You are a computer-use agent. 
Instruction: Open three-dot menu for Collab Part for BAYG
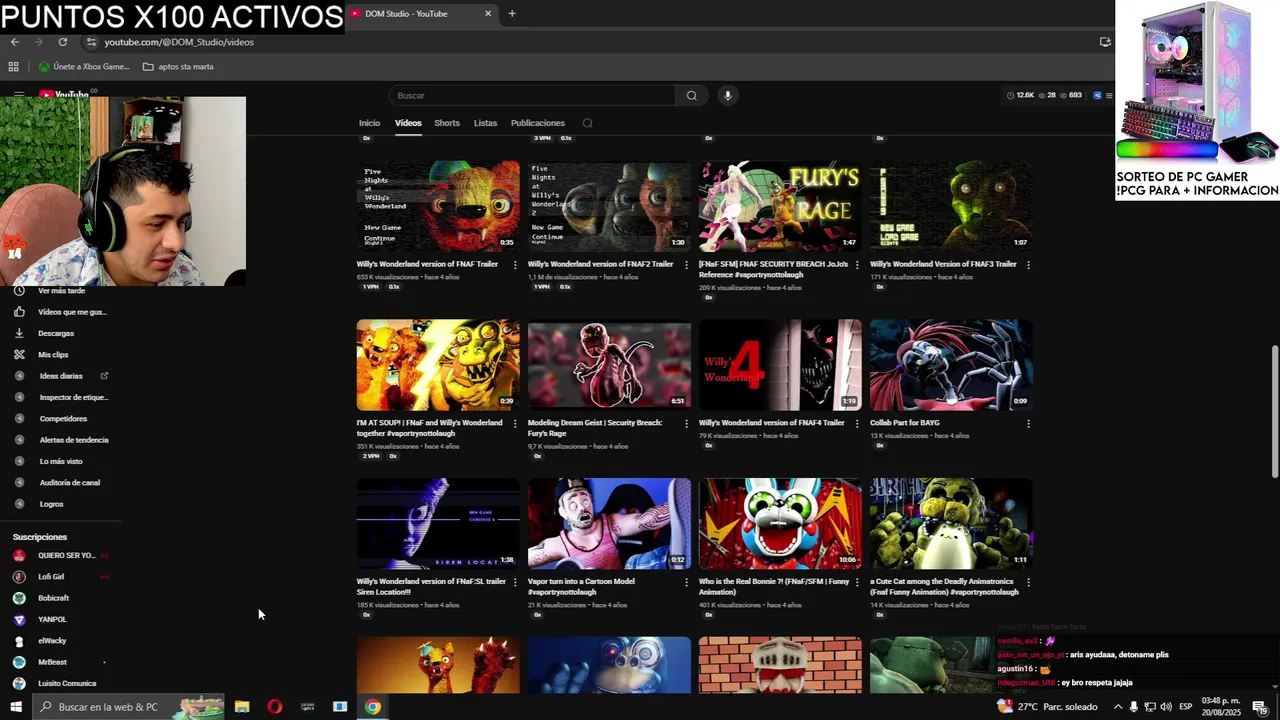(1028, 423)
